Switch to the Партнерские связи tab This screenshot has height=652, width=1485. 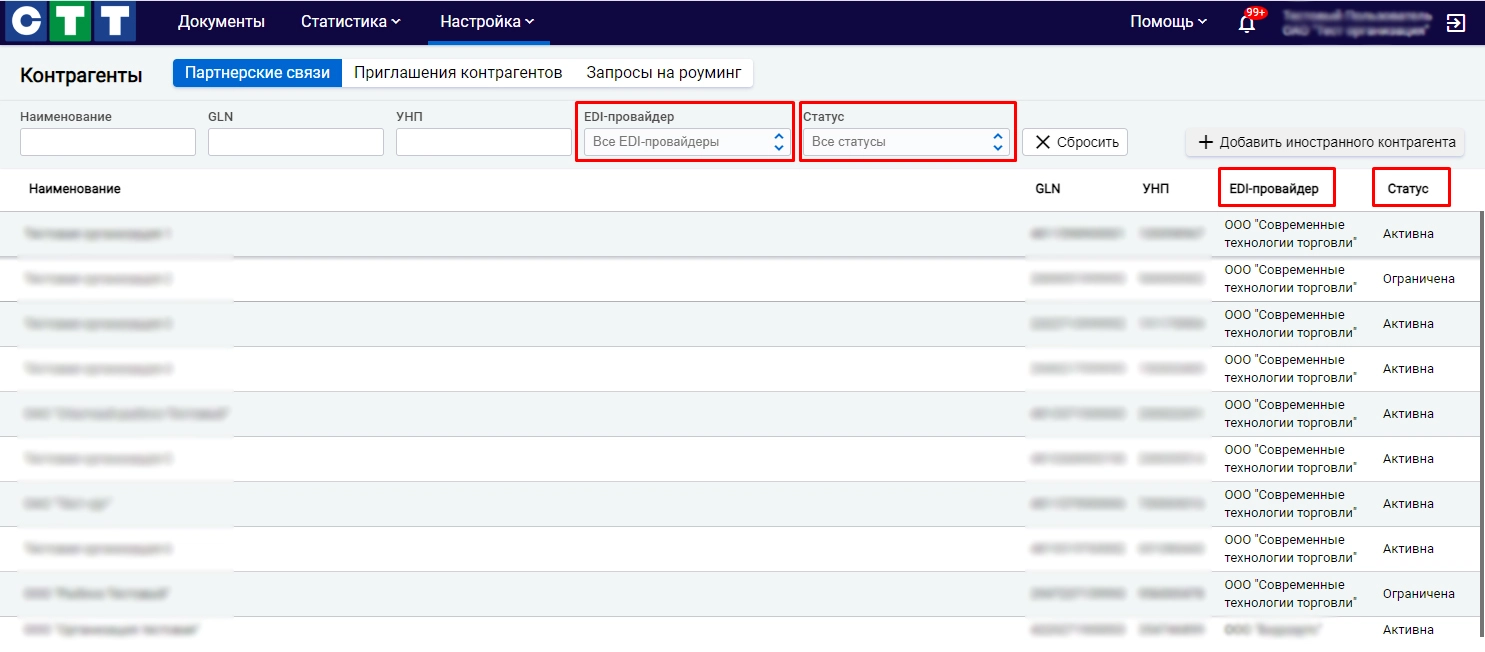pyautogui.click(x=258, y=73)
